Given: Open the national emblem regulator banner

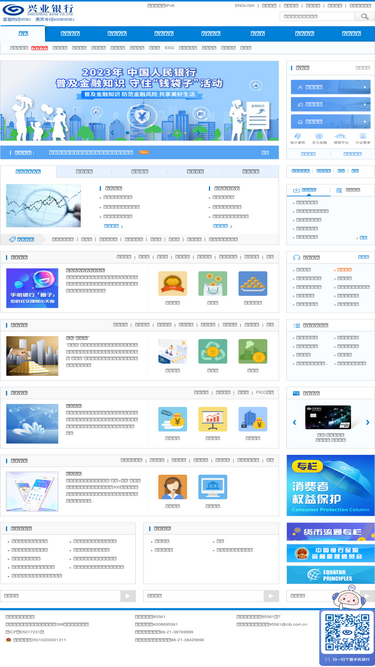Looking at the screenshot, I should (330, 553).
